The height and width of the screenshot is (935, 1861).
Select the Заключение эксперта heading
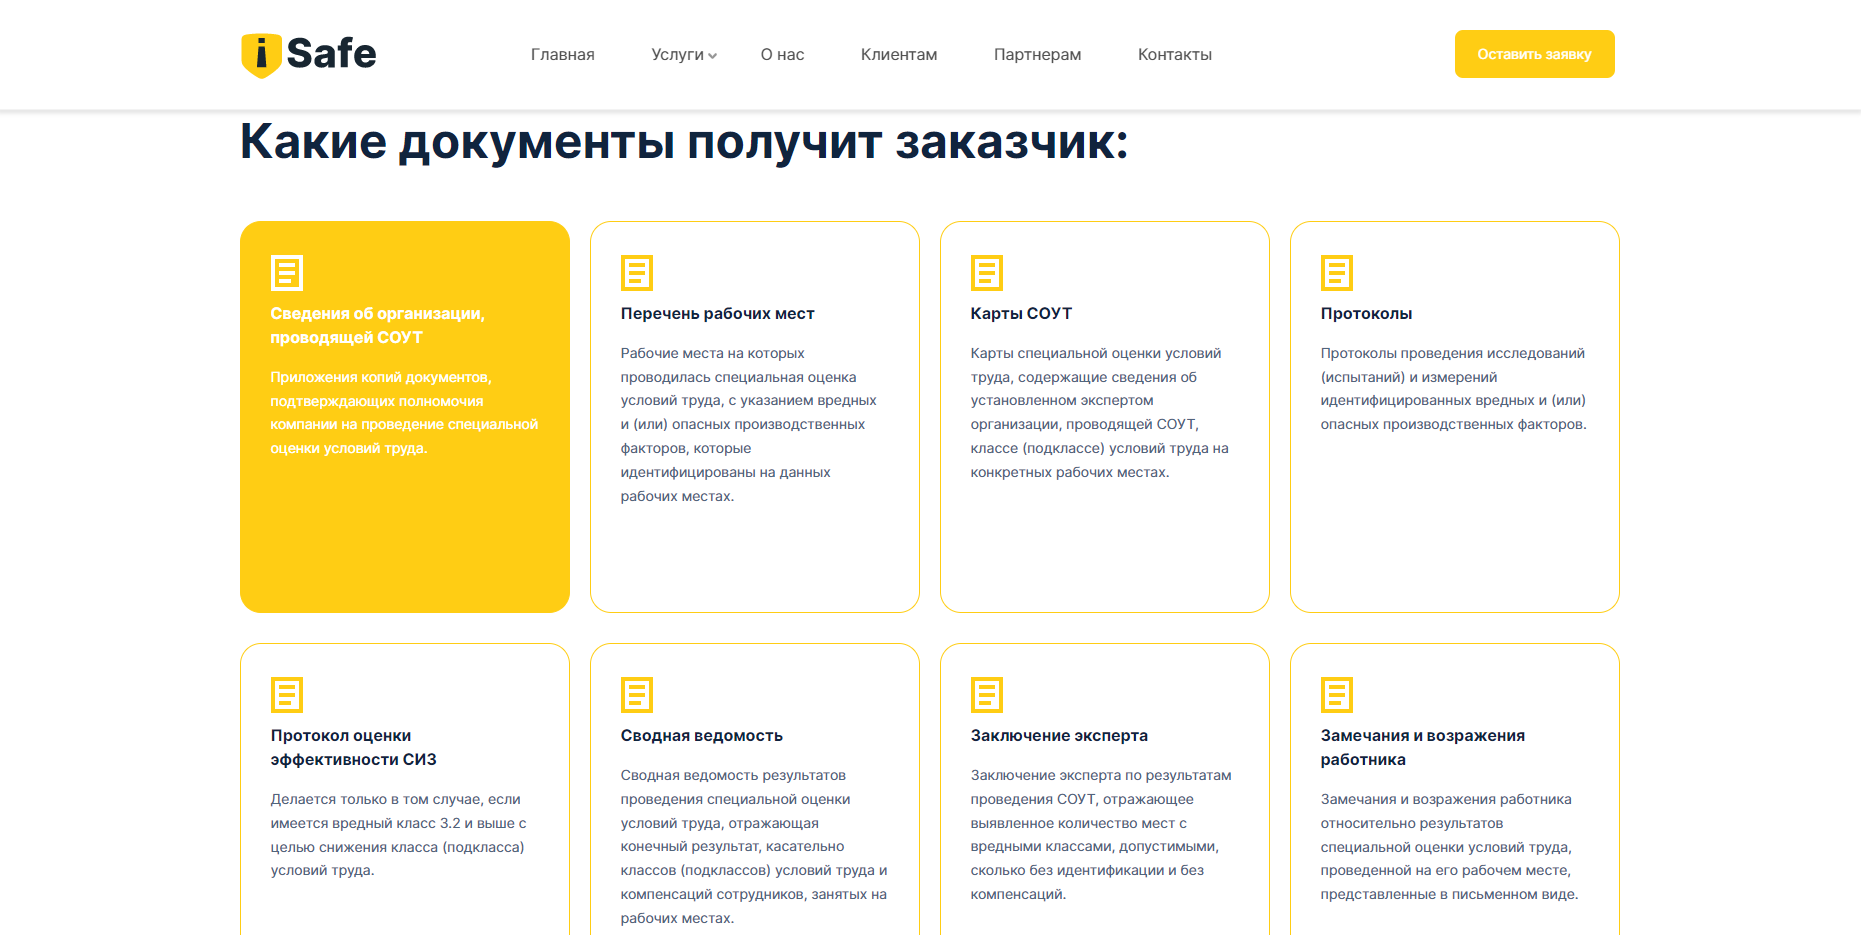1059,736
